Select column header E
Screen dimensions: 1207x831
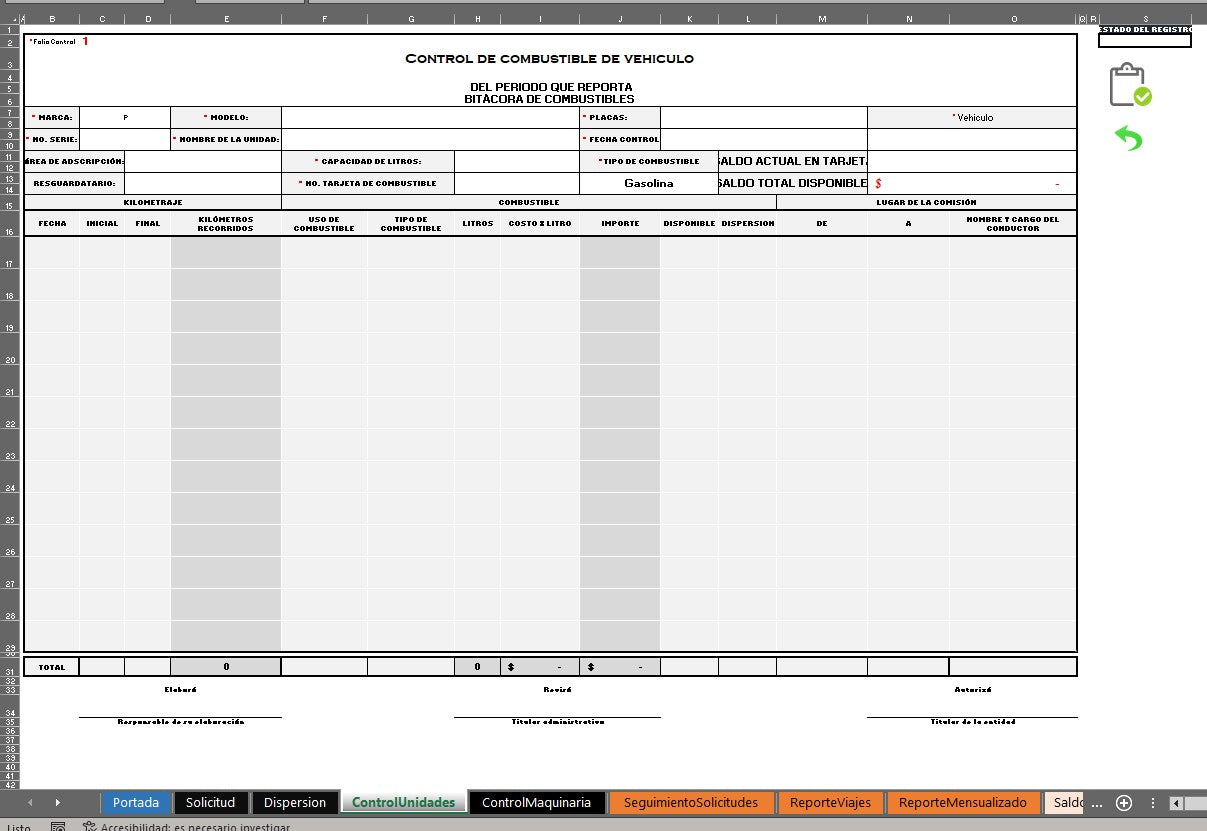click(x=226, y=19)
